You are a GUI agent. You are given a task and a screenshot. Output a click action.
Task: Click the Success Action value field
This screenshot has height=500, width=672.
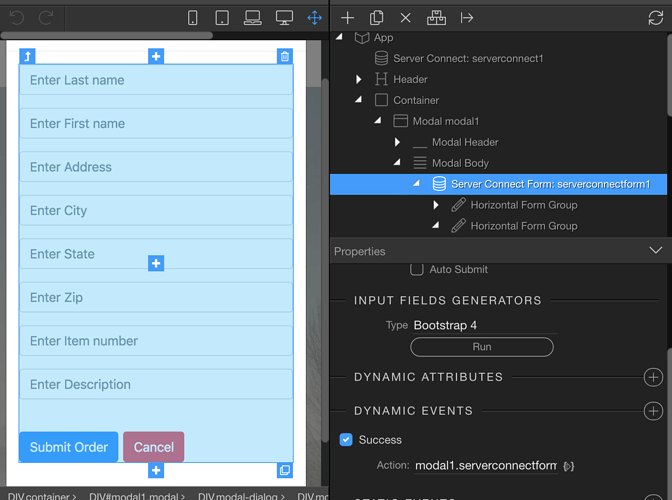pos(486,466)
